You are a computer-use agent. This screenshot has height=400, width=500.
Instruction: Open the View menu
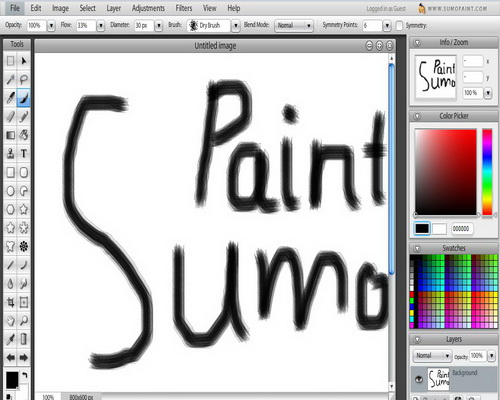coord(210,8)
